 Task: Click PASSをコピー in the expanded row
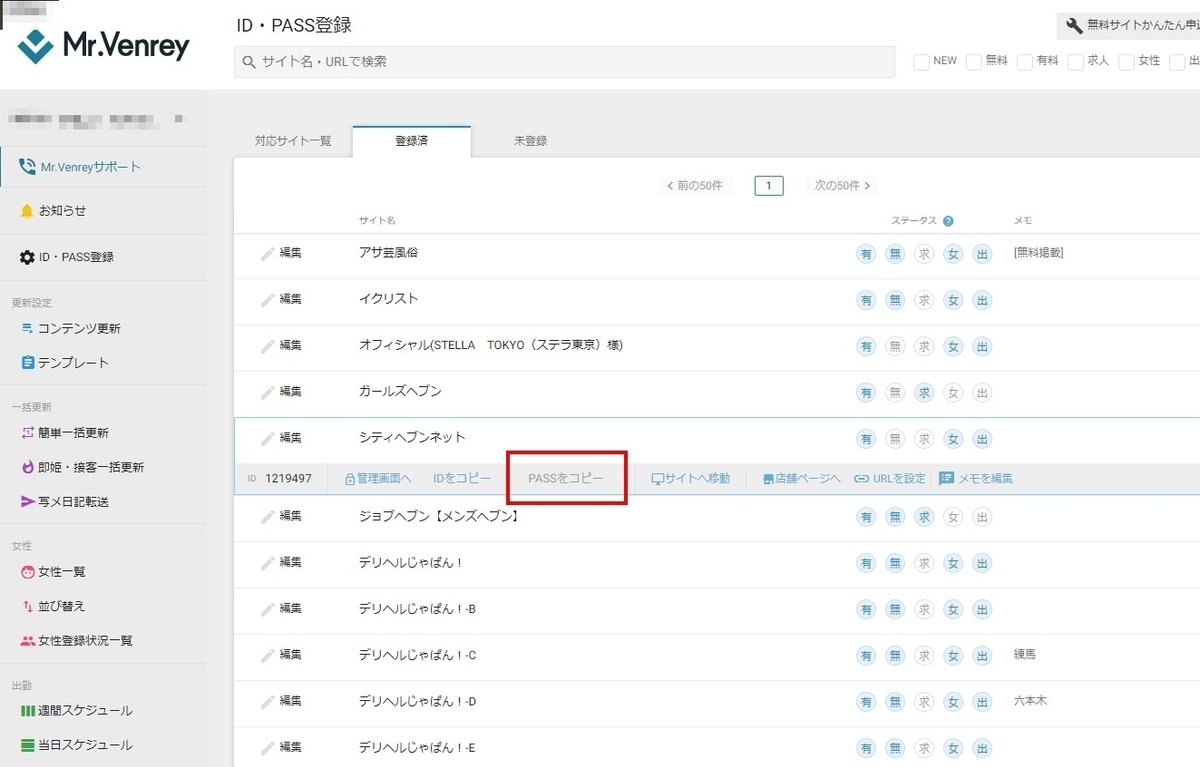(566, 479)
